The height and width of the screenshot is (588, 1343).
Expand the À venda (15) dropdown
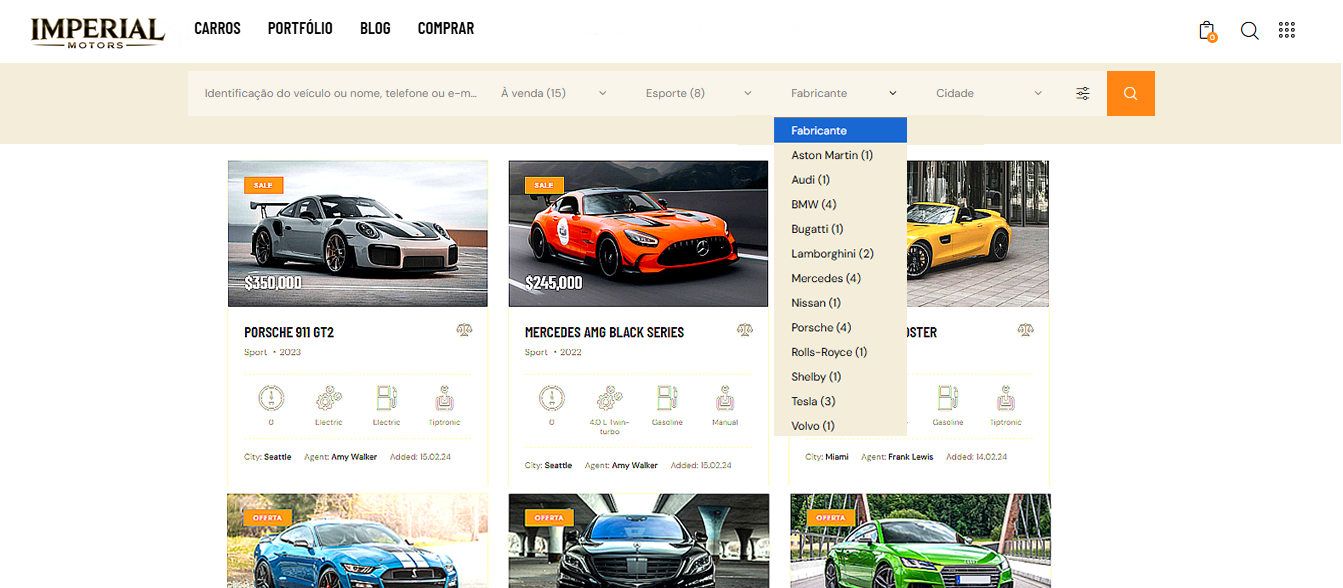(553, 93)
